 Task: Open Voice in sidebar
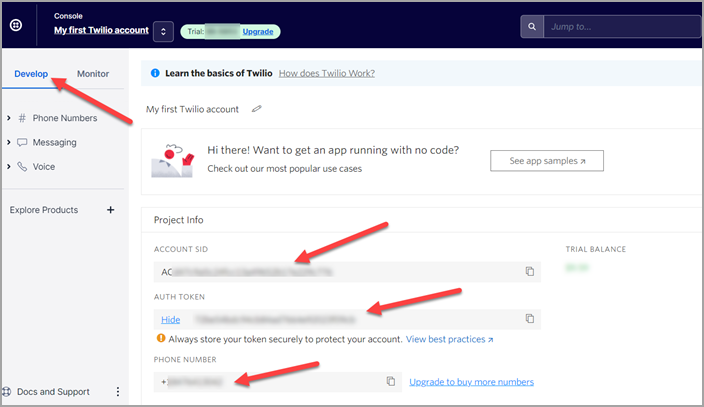[44, 167]
